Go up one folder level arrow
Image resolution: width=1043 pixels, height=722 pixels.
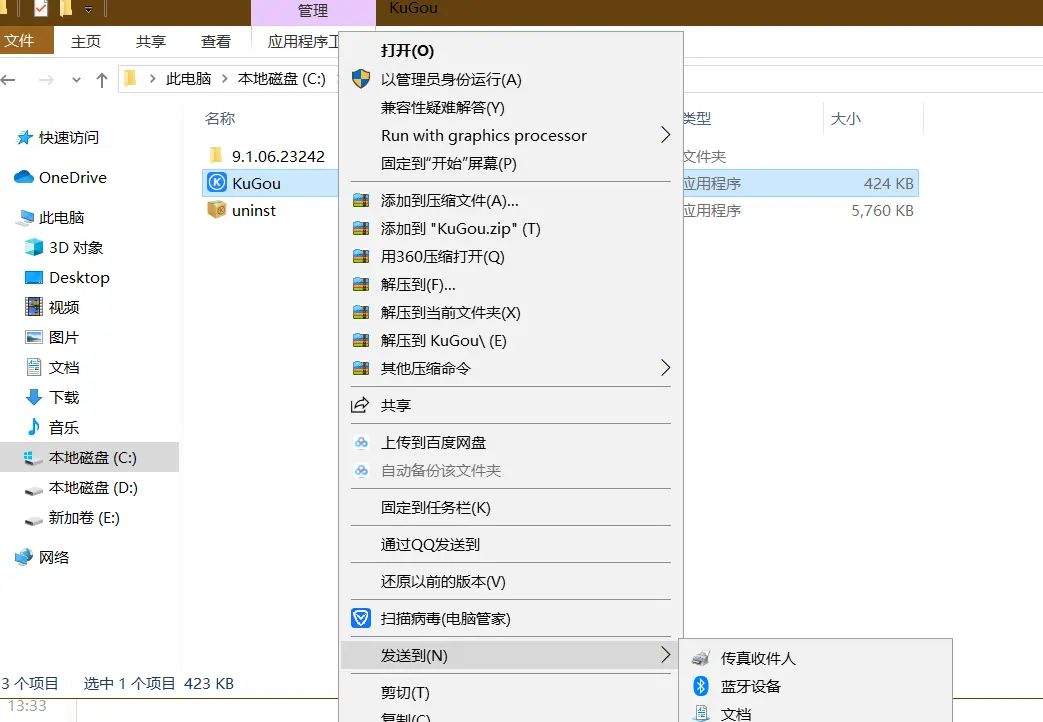[102, 81]
